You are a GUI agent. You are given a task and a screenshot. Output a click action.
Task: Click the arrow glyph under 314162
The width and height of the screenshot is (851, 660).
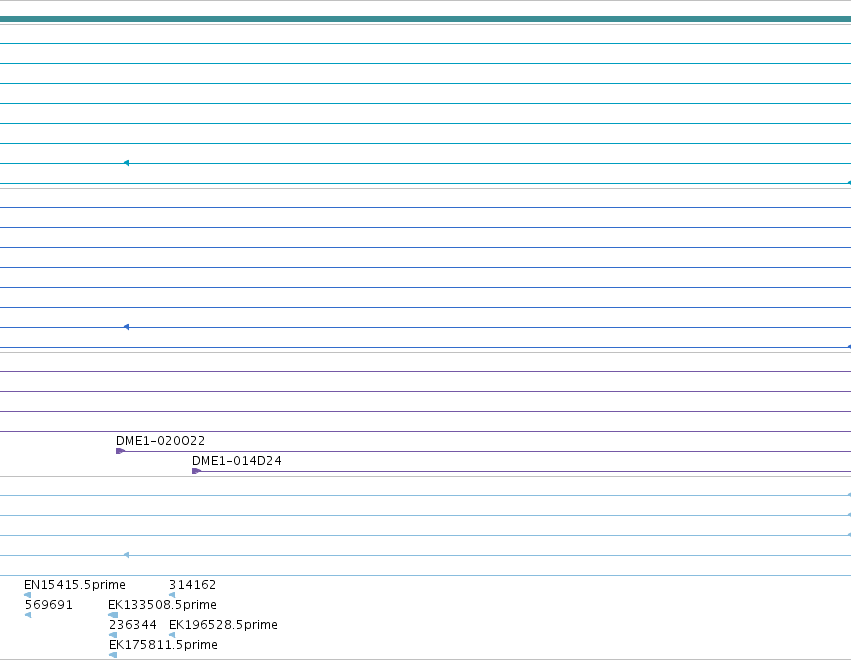(172, 595)
